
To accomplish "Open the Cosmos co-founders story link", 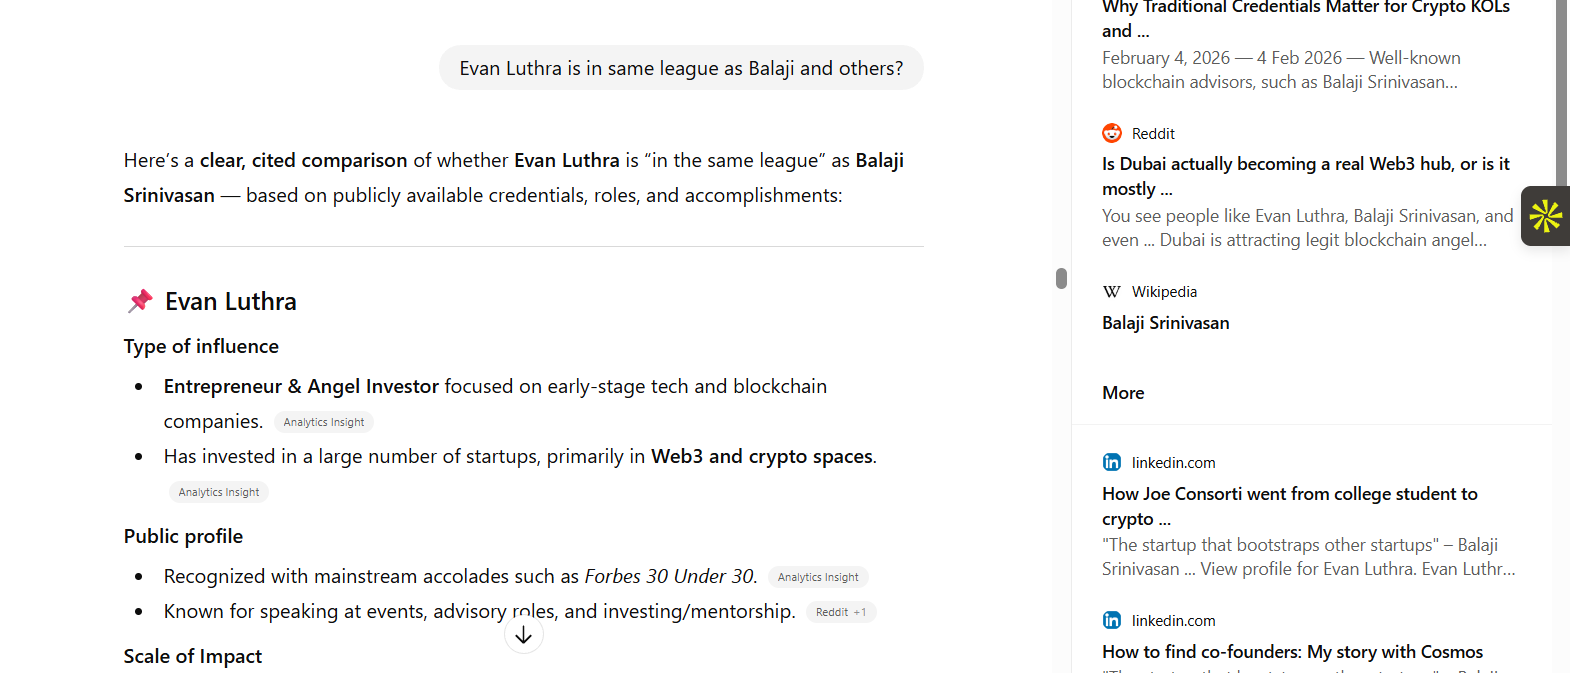I will [1292, 651].
